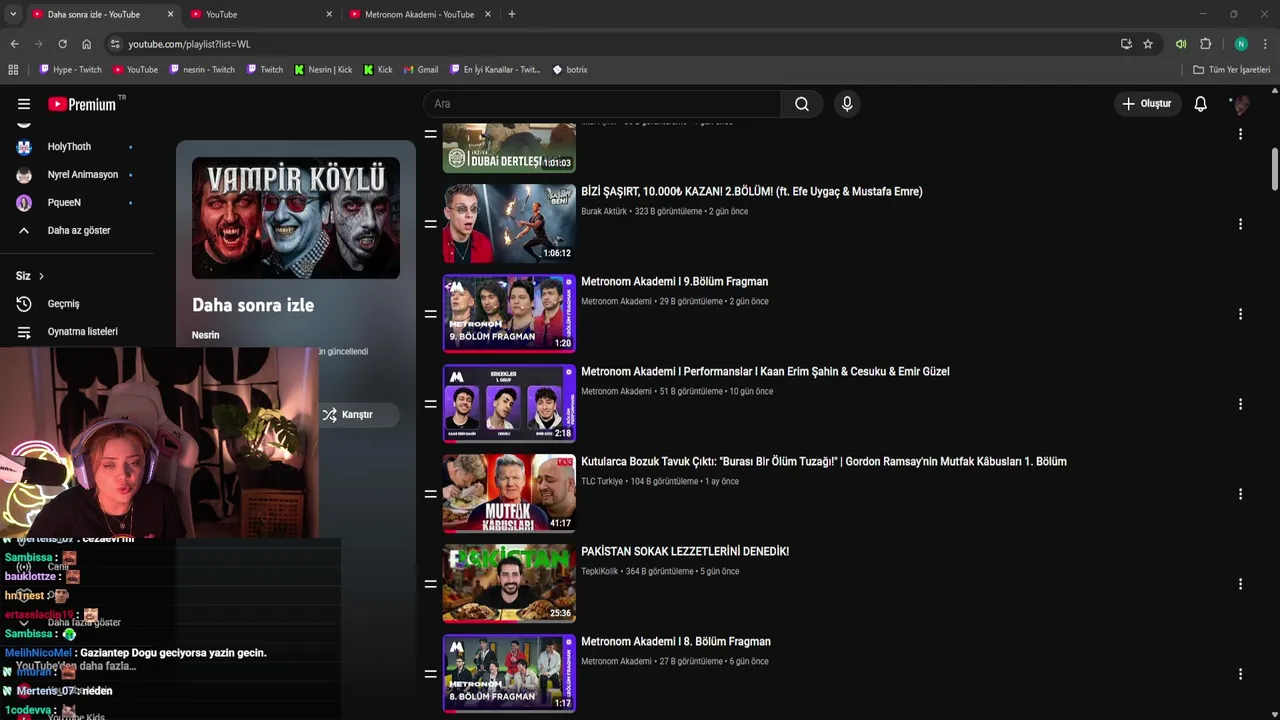The image size is (1280, 720).
Task: Open PAKİSTAN SOKAK LEZZETLERİNİ DENEDİK title
Action: pos(685,551)
